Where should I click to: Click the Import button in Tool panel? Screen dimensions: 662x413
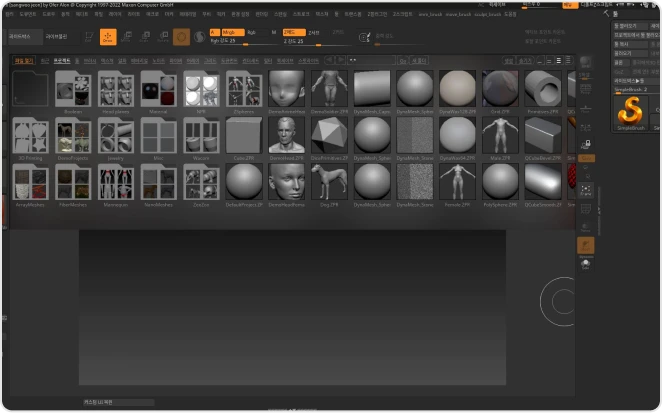[630, 54]
